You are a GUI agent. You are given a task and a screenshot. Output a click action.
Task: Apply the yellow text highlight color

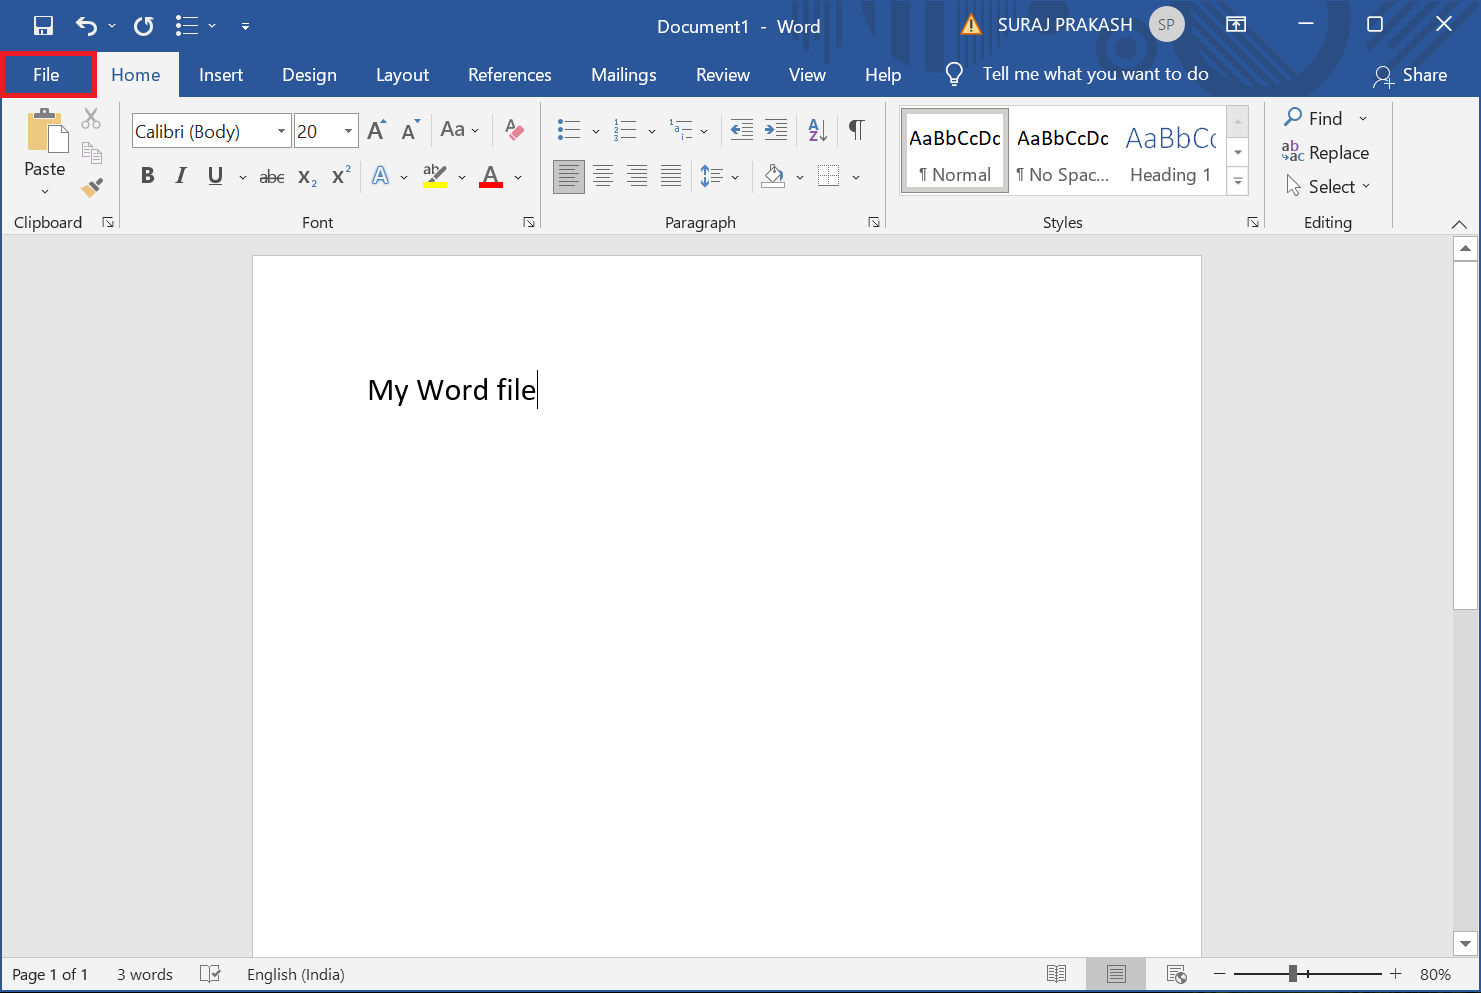[x=435, y=177]
